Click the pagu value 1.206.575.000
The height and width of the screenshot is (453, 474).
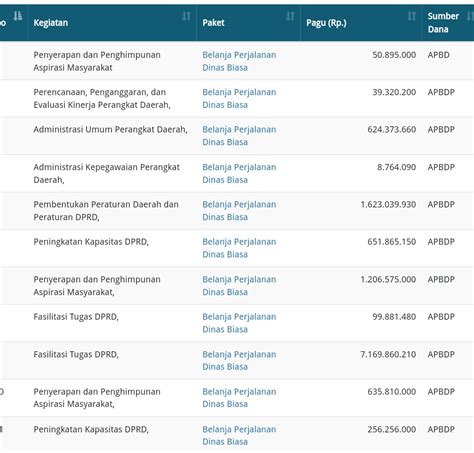coord(388,279)
